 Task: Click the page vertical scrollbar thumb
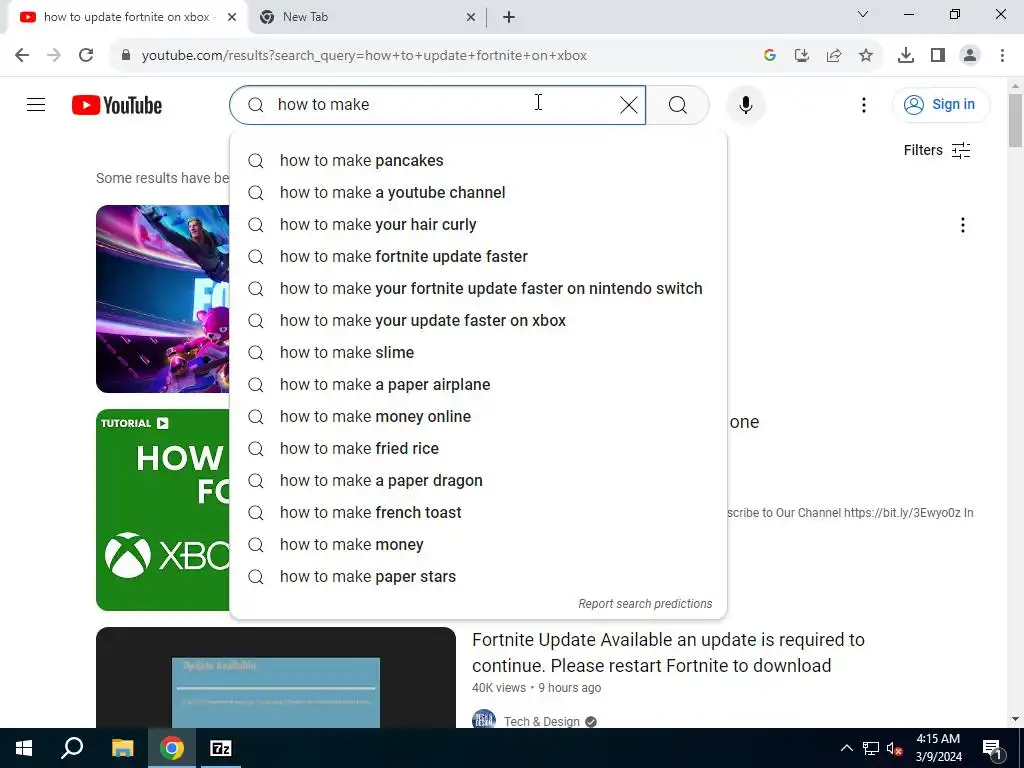click(x=1015, y=120)
